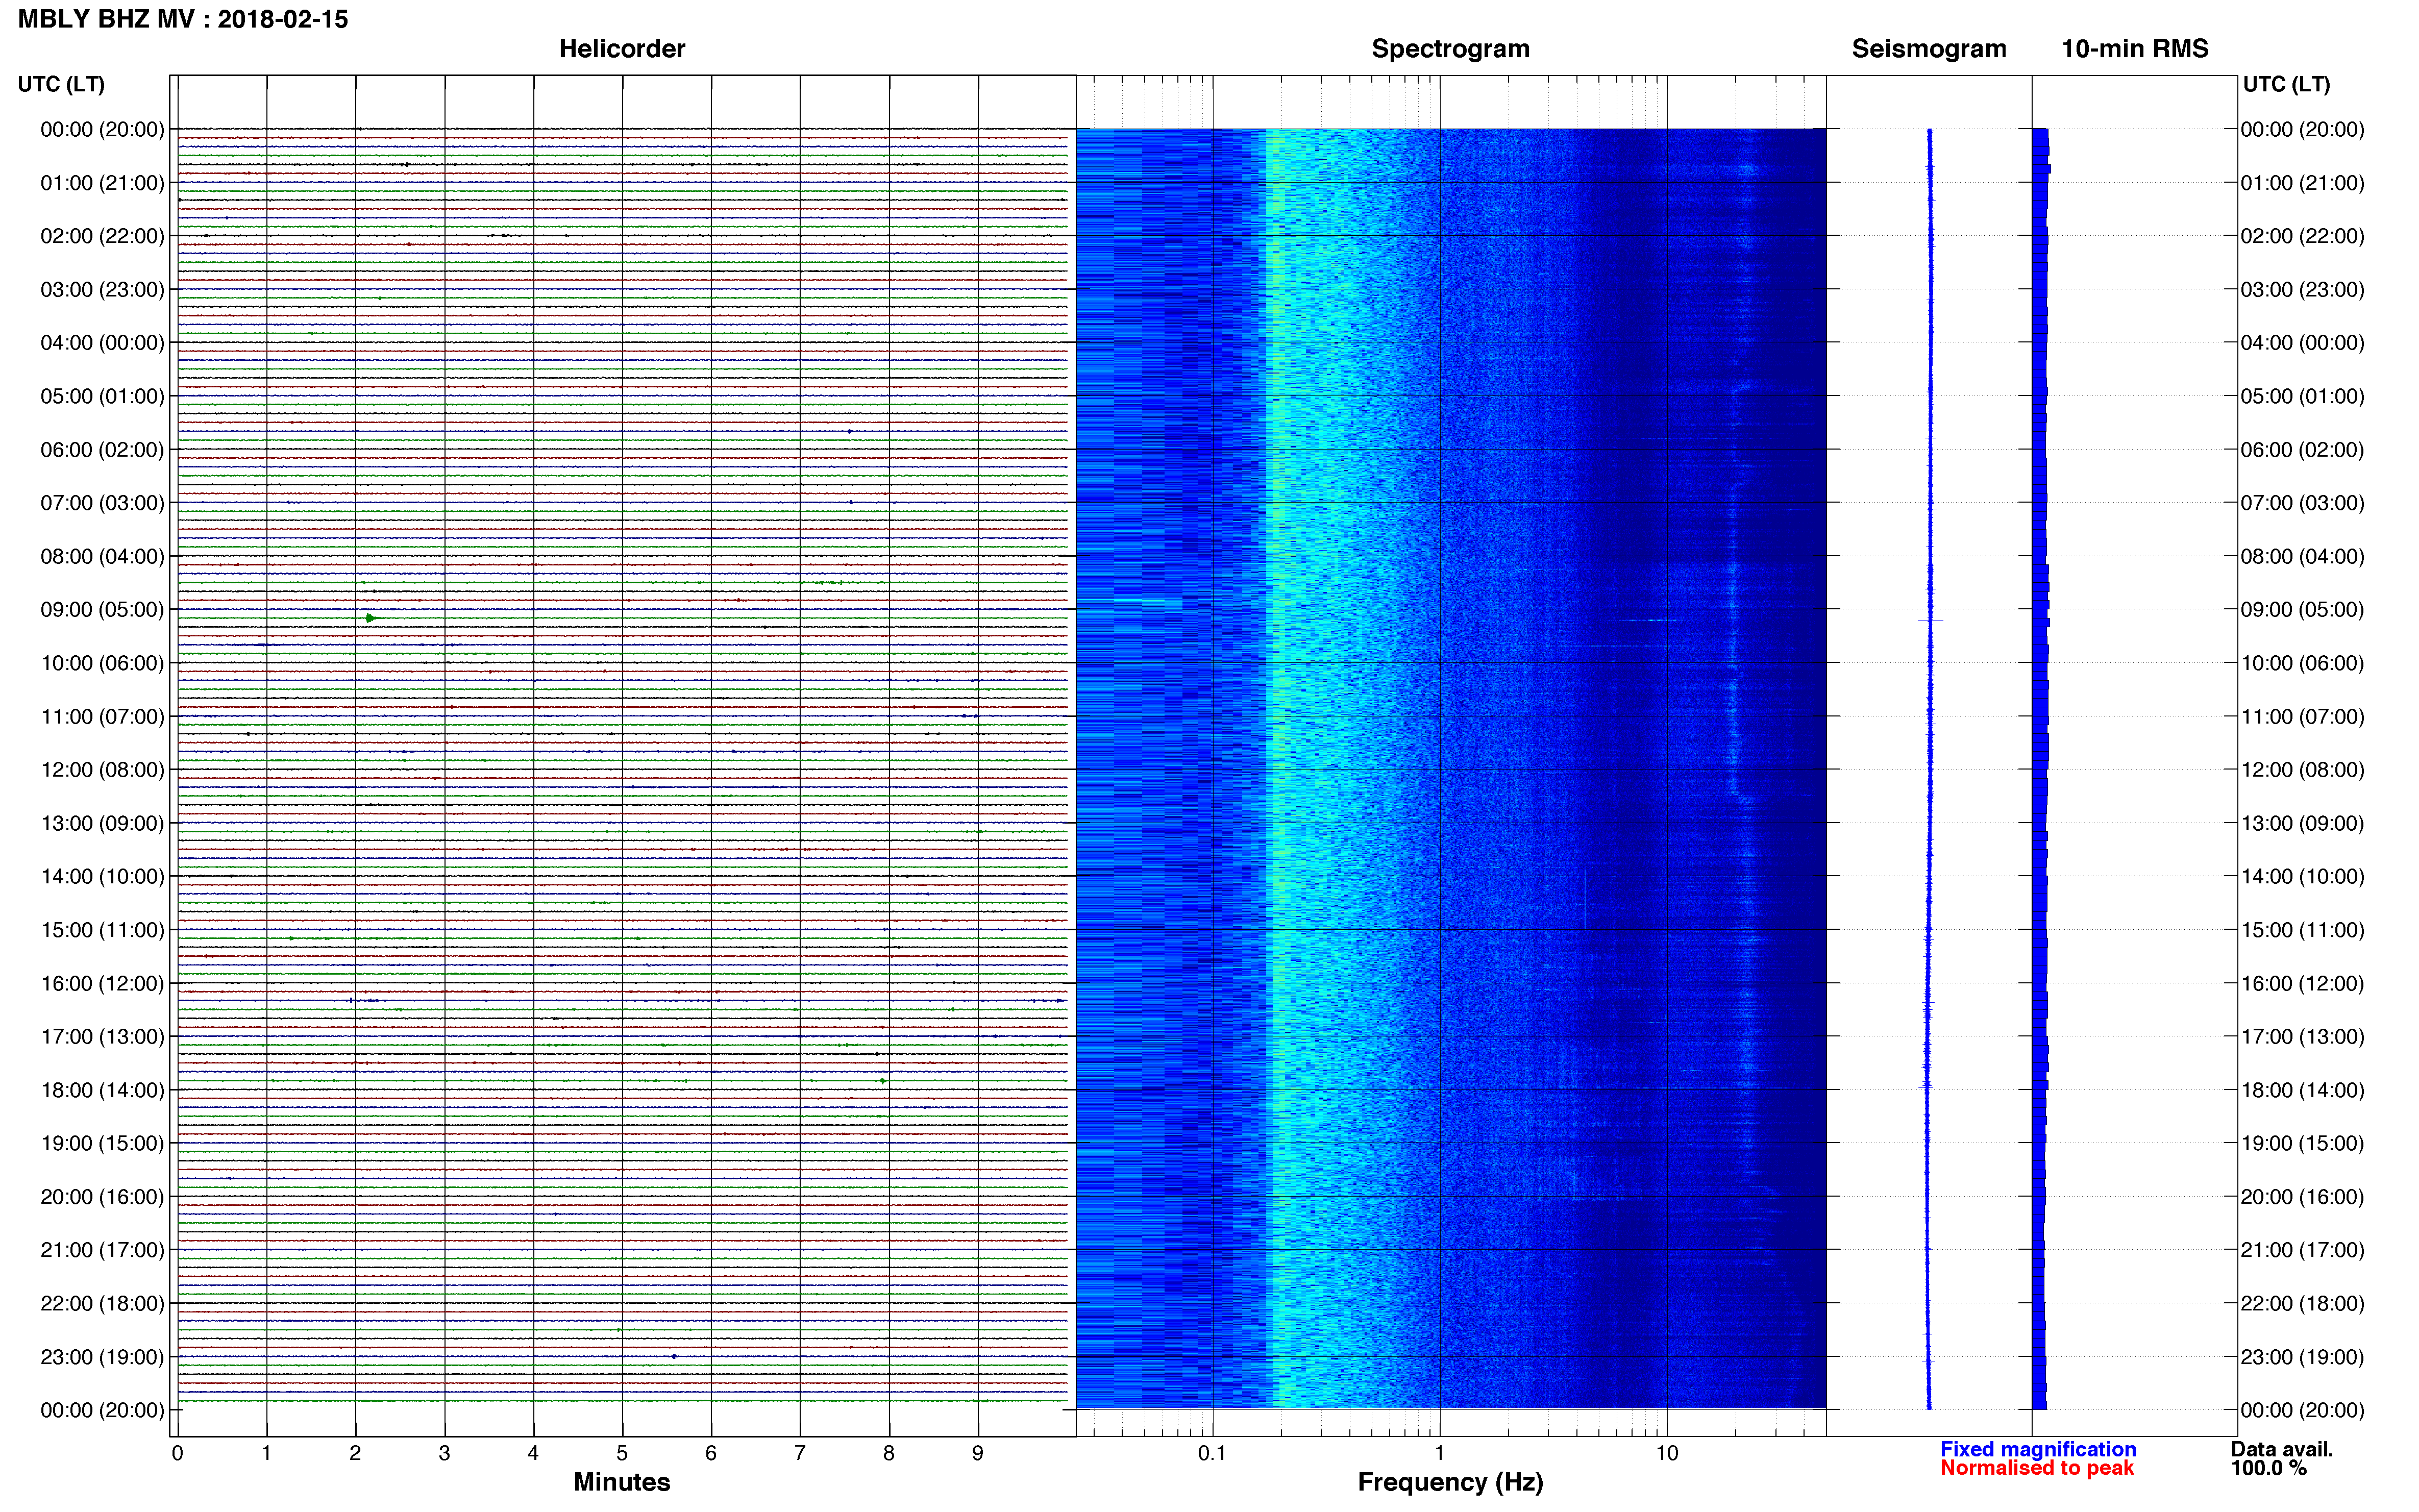
Task: Click the '9' minutes tick label
Action: (x=978, y=1453)
